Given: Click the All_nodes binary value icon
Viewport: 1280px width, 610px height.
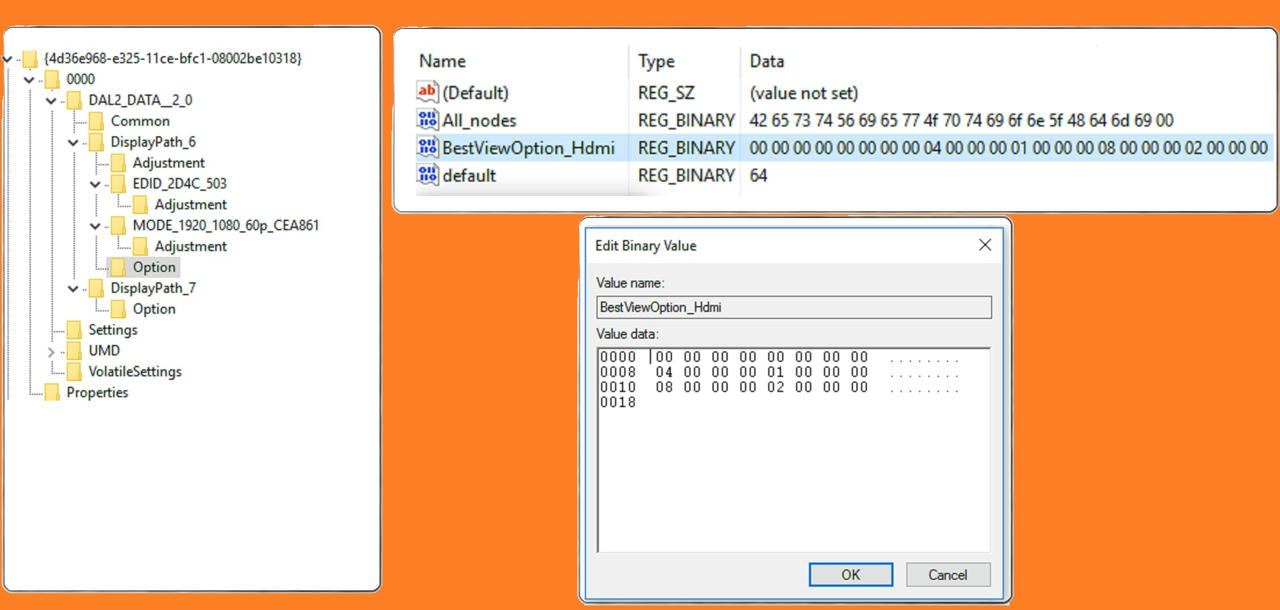Looking at the screenshot, I should [428, 120].
